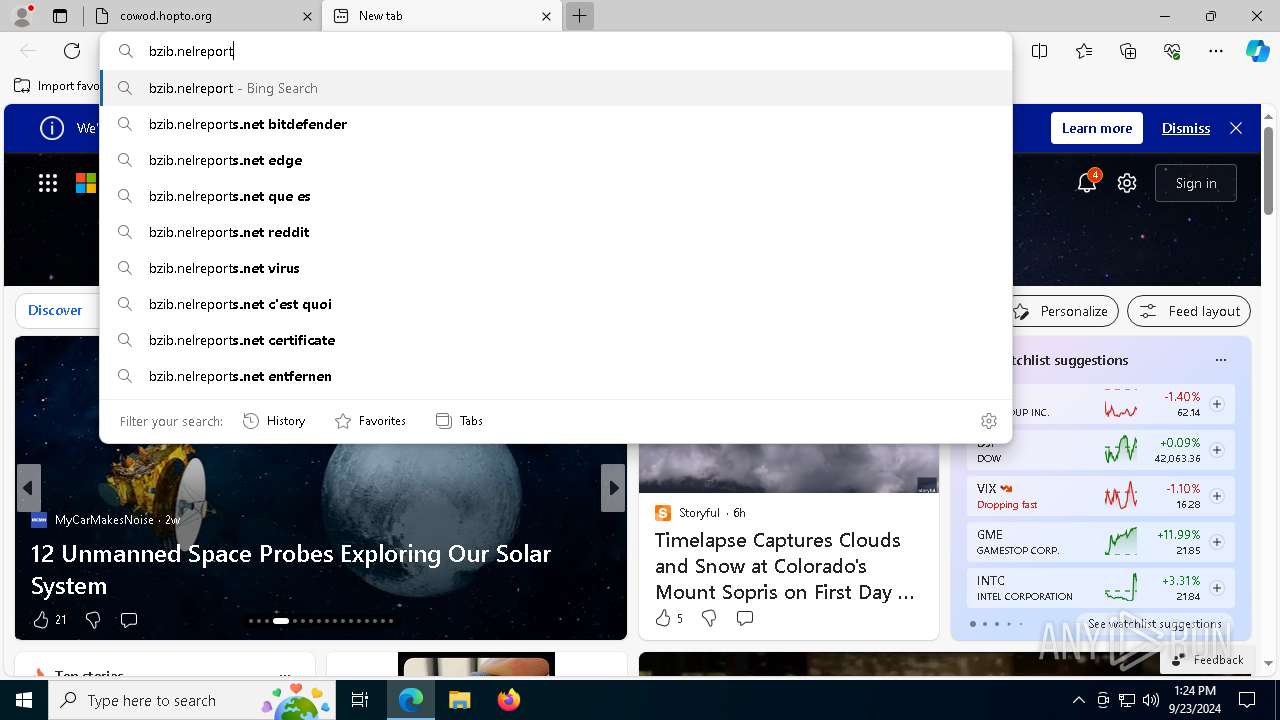Open the Feed layout options
Image resolution: width=1280 pixels, height=720 pixels.
[x=1189, y=311]
